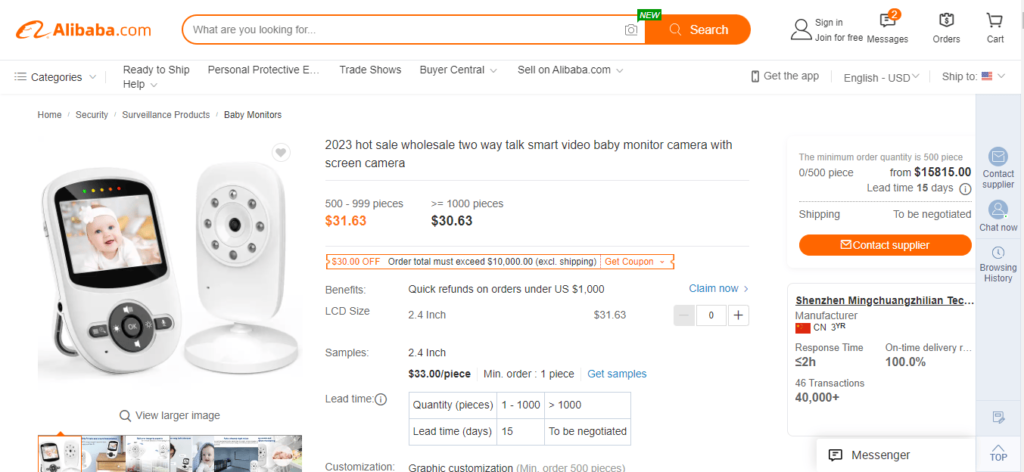Add product to favorites with heart icon
Screen dimensions: 1024x472
[281, 153]
